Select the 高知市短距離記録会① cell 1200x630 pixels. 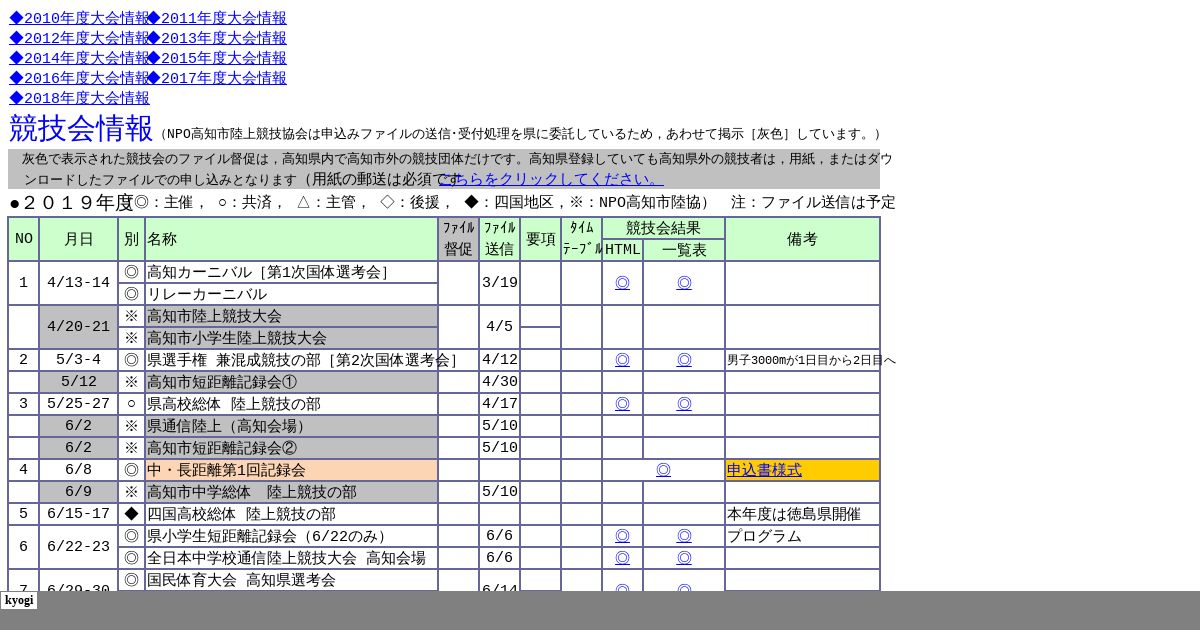coord(291,382)
